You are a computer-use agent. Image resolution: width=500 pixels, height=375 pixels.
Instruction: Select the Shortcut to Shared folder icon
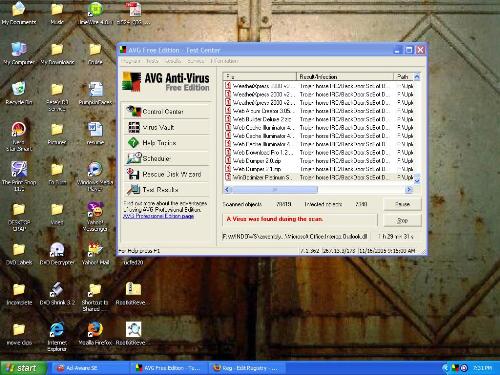pos(95,297)
